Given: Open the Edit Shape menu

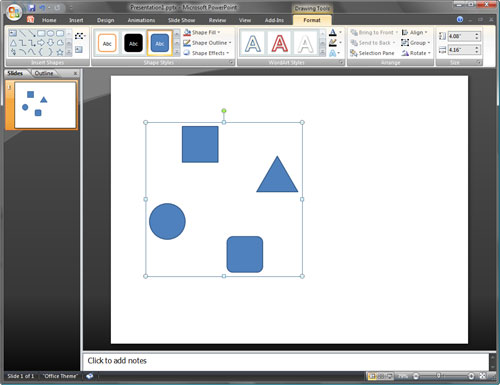Looking at the screenshot, I should tap(80, 36).
